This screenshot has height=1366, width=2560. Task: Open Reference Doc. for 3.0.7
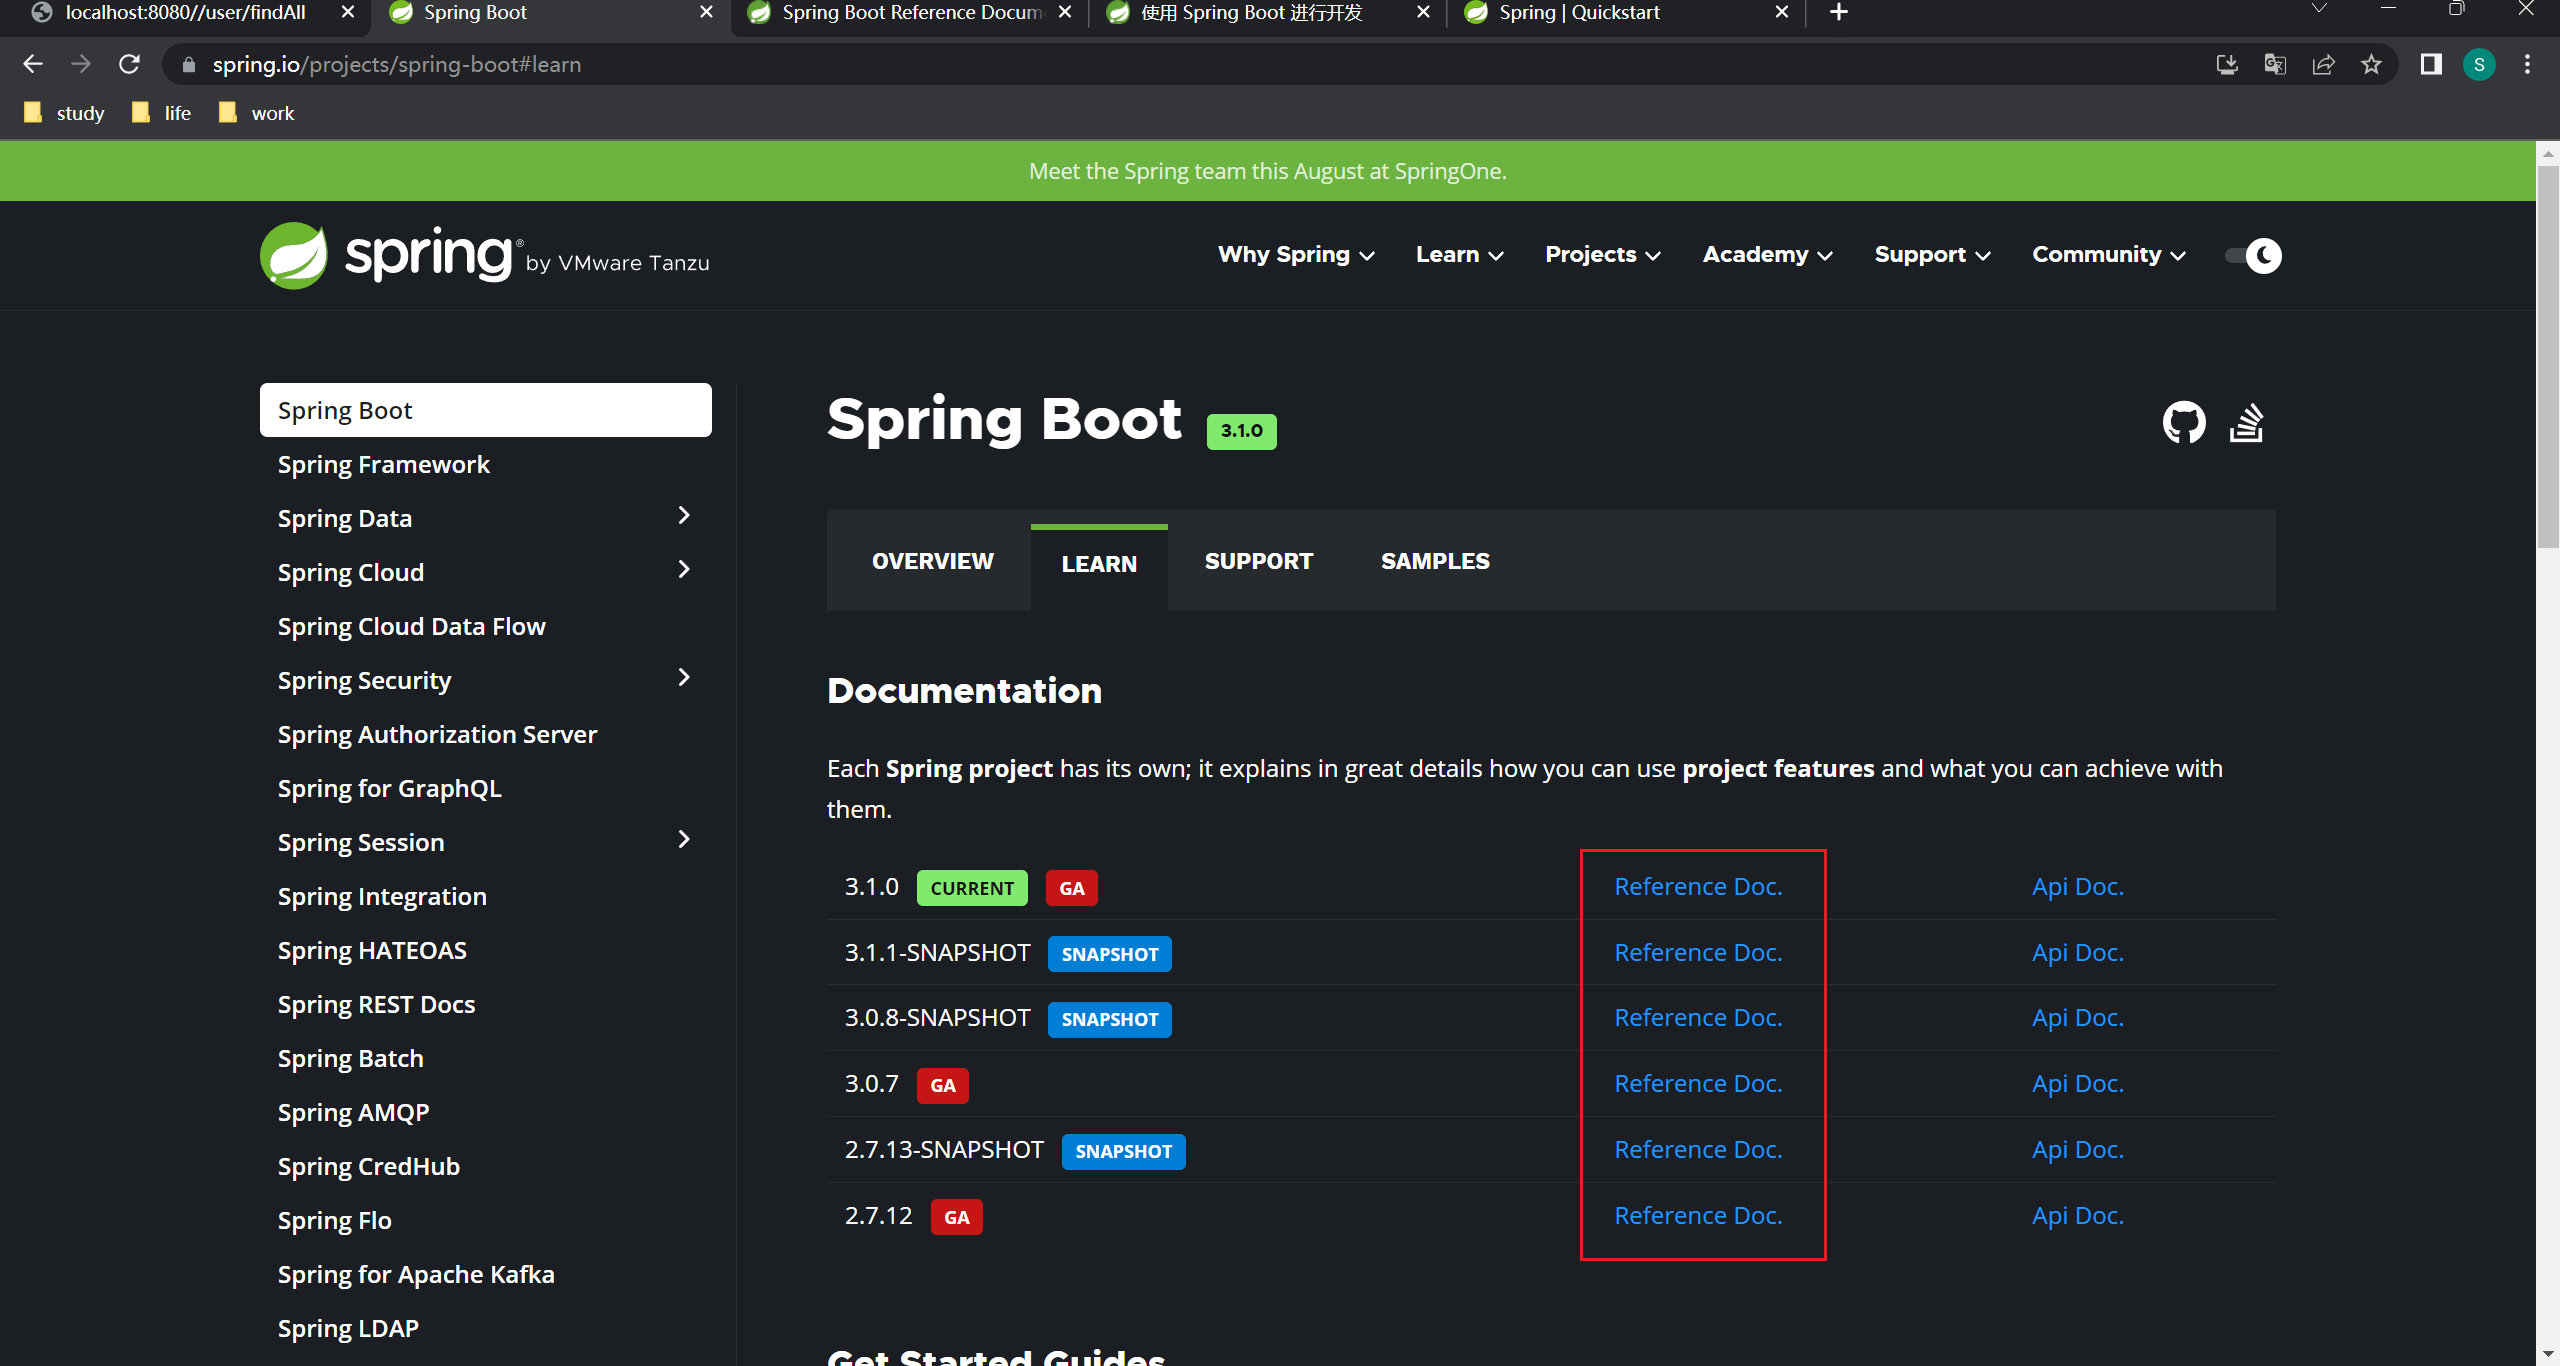click(x=1698, y=1084)
